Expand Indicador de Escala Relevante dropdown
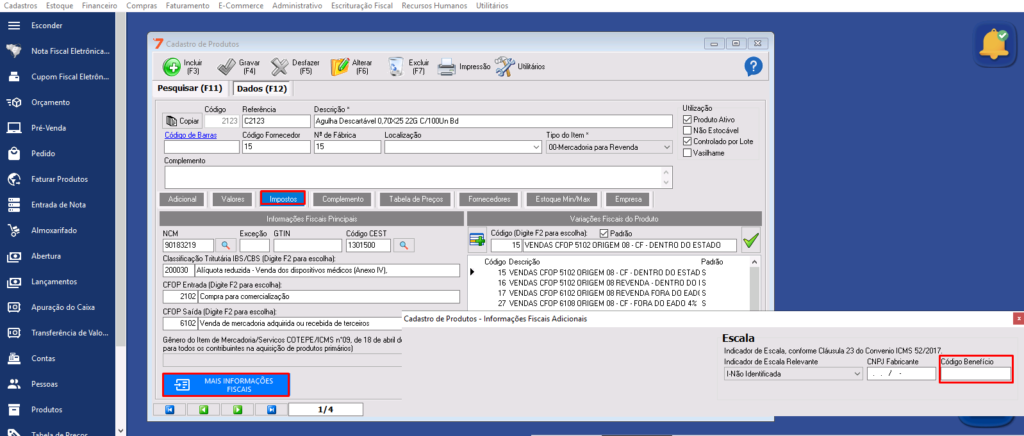Image resolution: width=1024 pixels, height=436 pixels. tap(855, 374)
